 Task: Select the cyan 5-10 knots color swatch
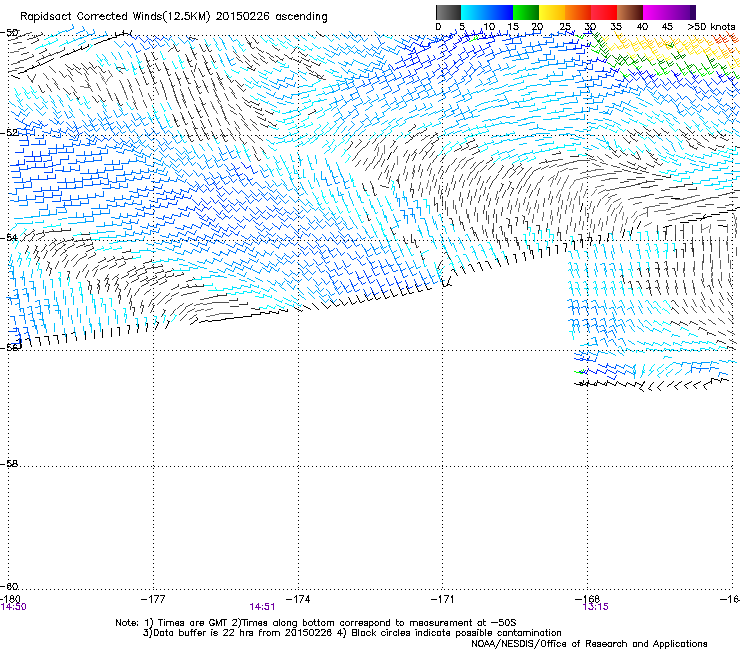point(474,12)
